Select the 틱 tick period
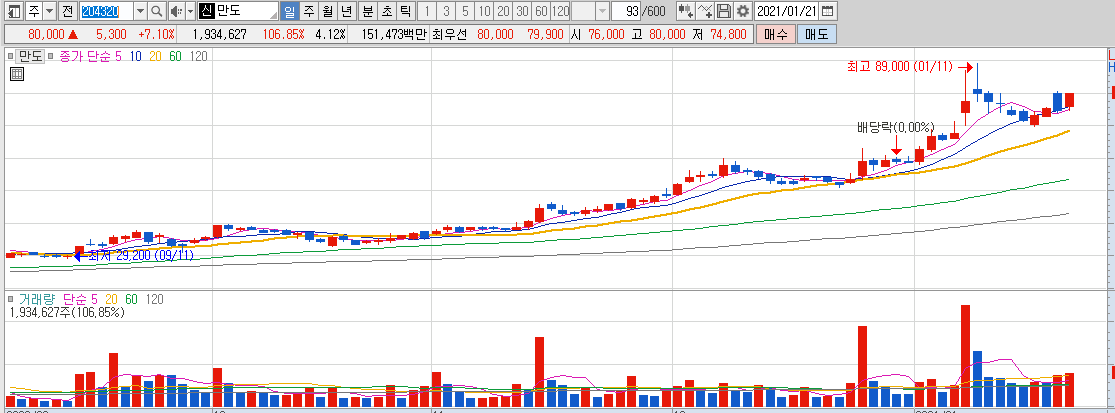This screenshot has height=413, width=1115. tap(406, 11)
